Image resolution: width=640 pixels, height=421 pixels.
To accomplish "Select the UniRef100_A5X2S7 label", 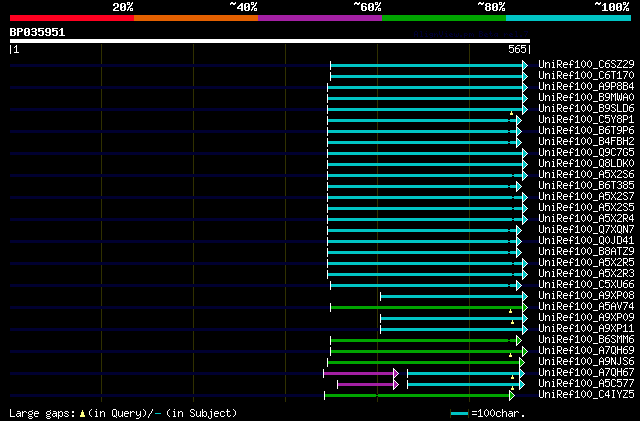I will click(586, 197).
